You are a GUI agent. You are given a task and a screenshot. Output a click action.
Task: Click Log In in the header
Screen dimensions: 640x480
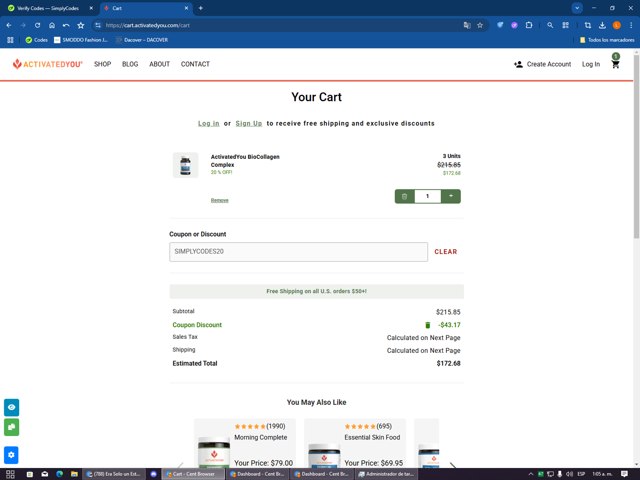coord(591,64)
